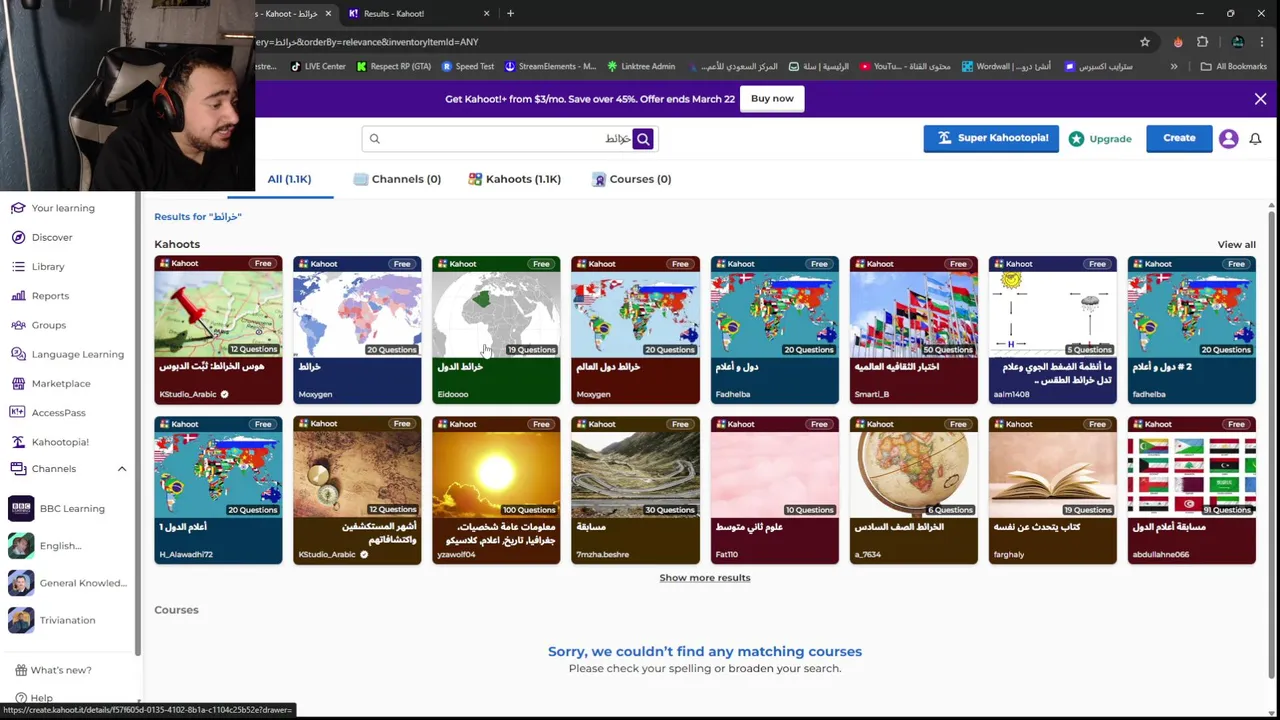Close the Results - Kahoot! browser tab
Screen dimensions: 1280x720
pyautogui.click(x=487, y=14)
